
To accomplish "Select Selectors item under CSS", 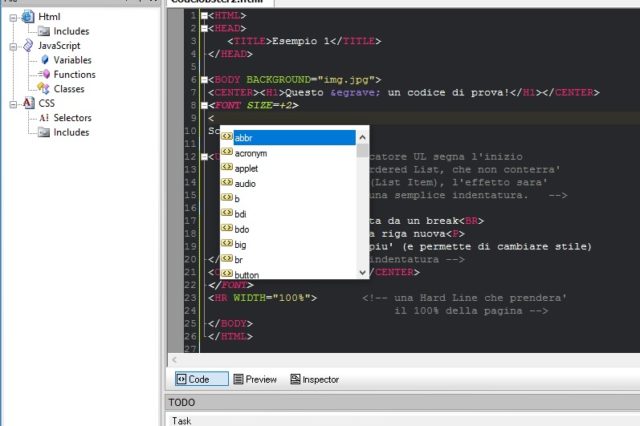I will (72, 118).
